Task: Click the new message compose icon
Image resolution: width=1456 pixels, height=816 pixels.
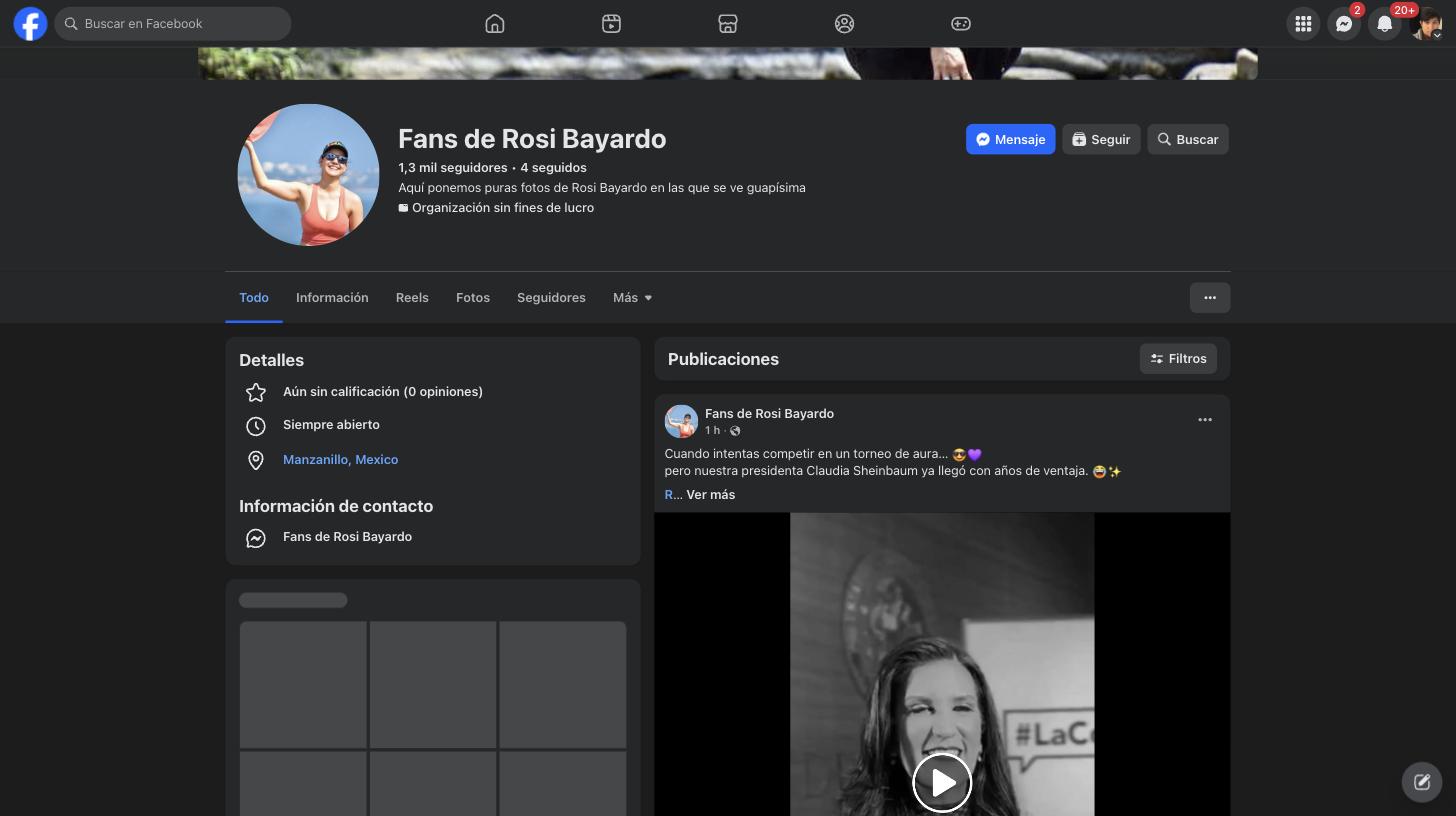Action: point(1422,782)
